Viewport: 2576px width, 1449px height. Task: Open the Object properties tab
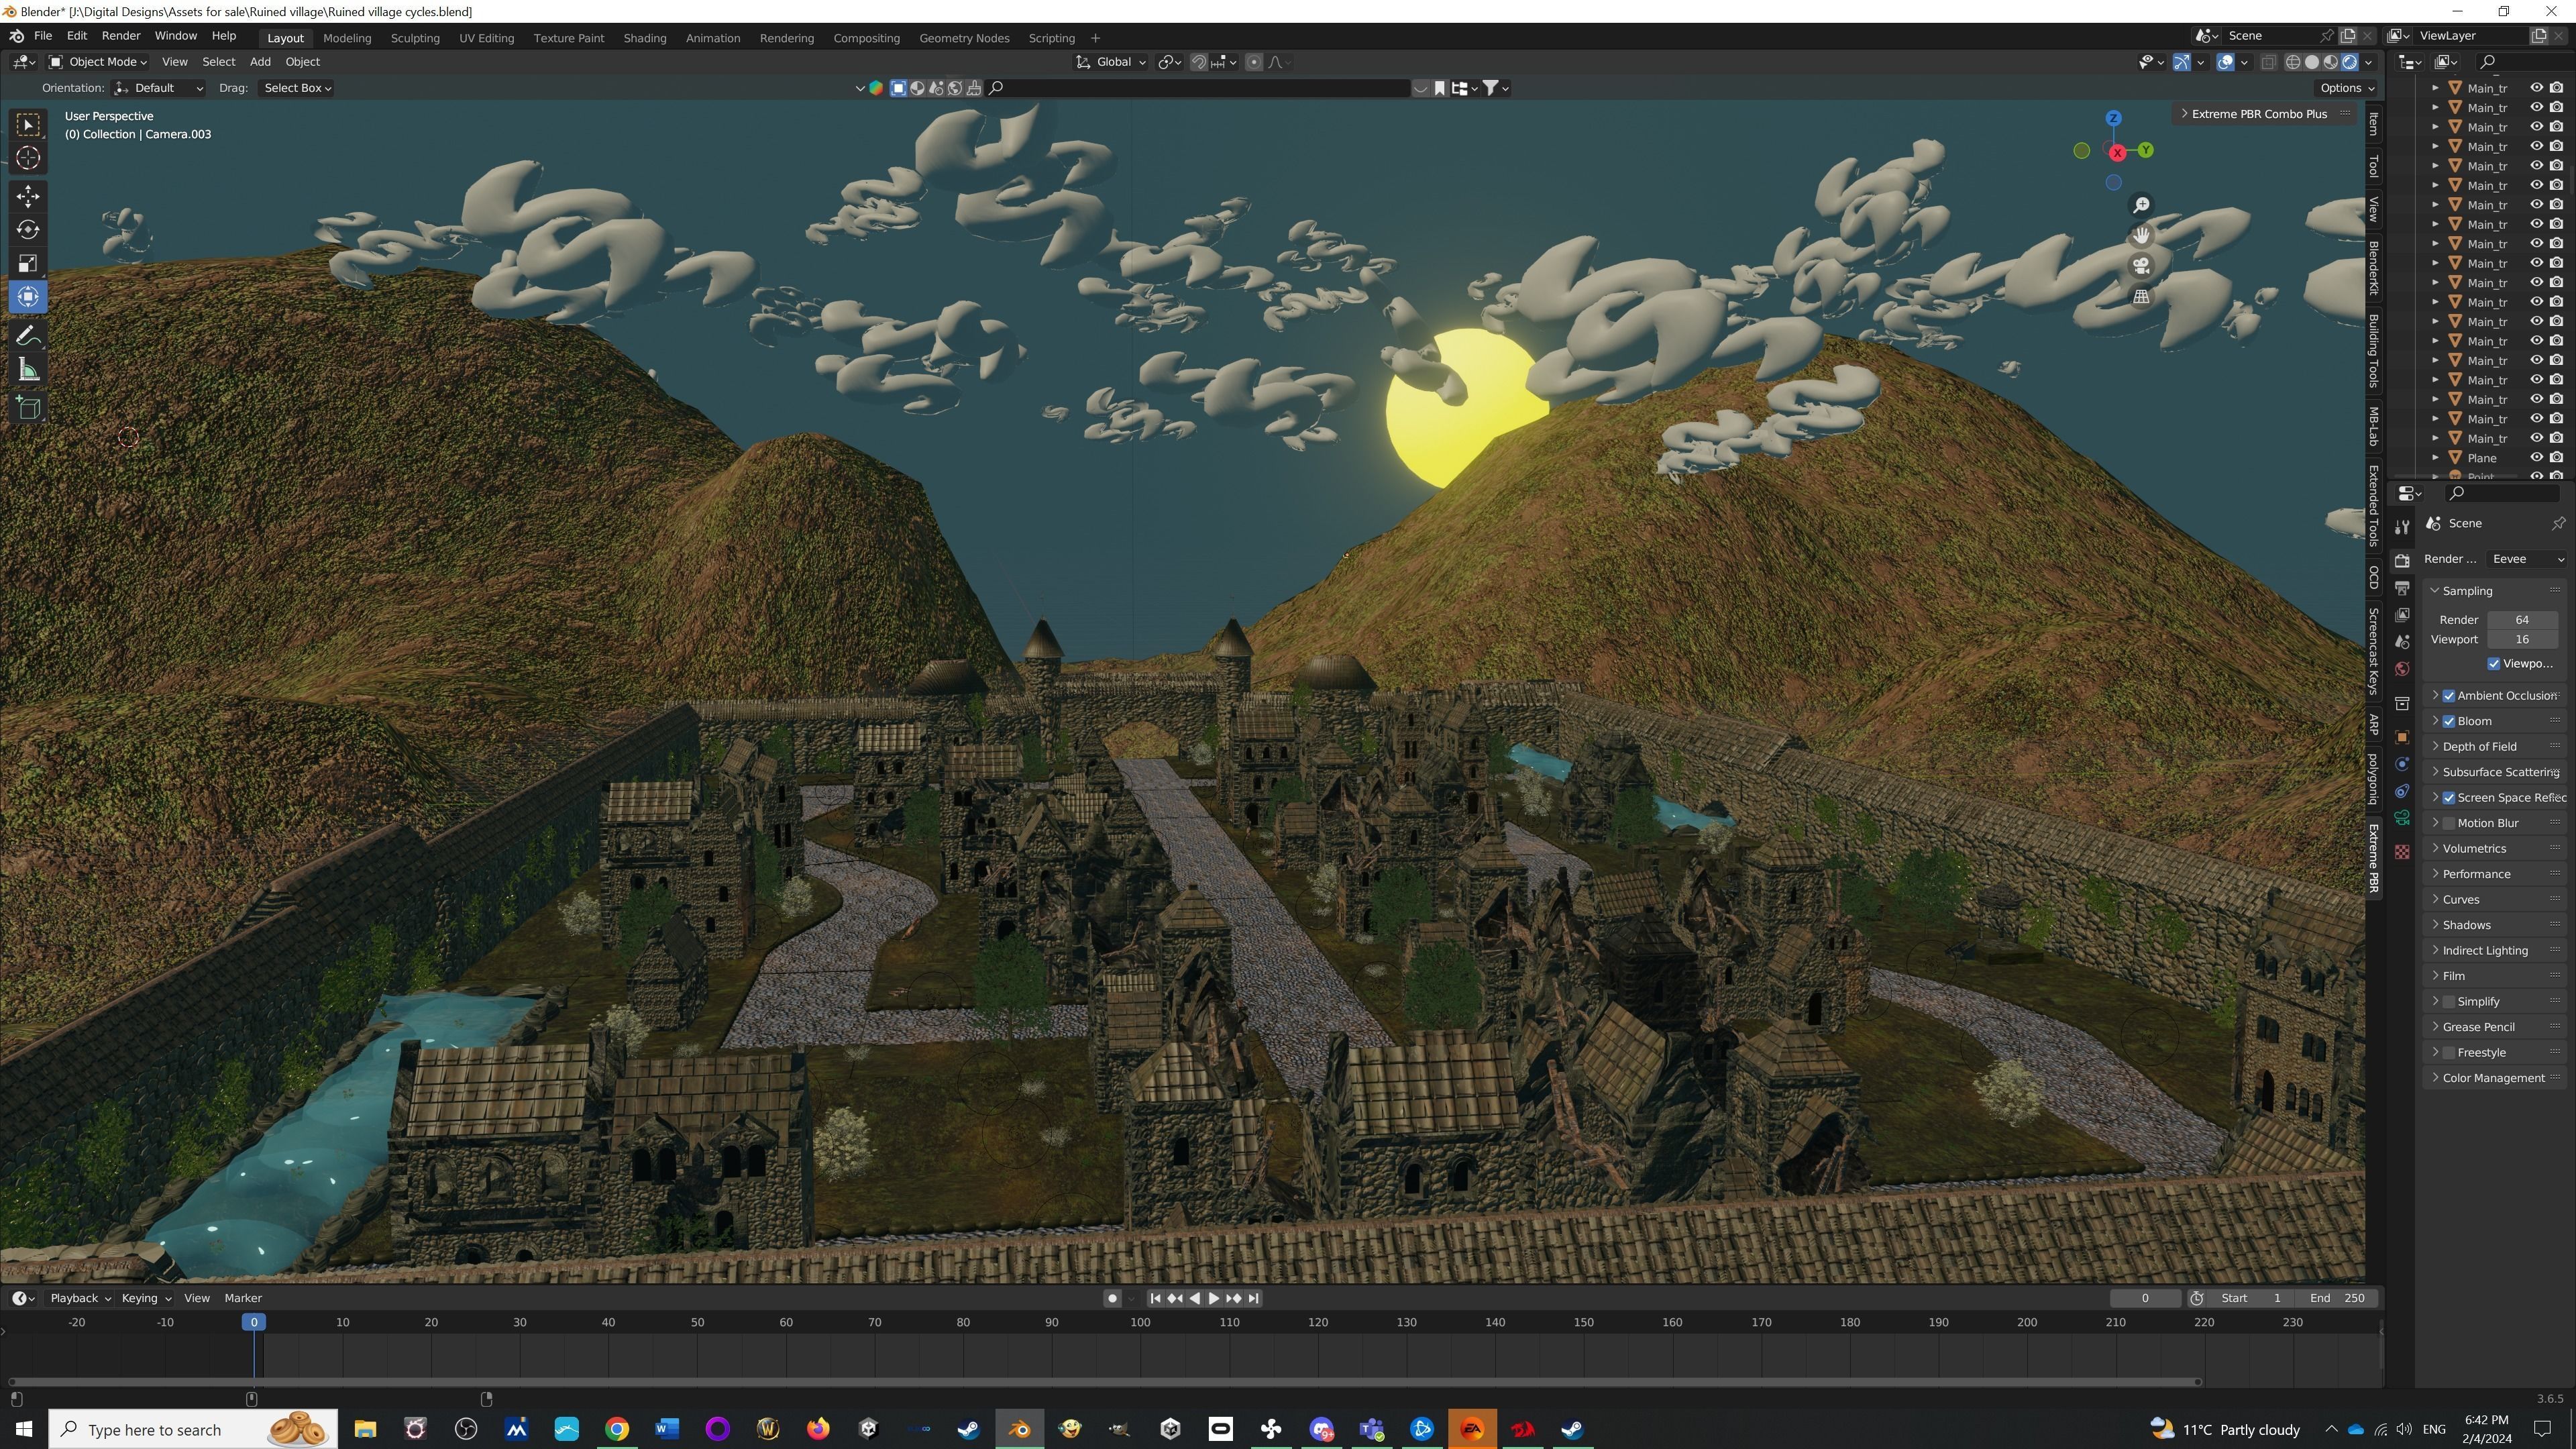coord(2402,737)
